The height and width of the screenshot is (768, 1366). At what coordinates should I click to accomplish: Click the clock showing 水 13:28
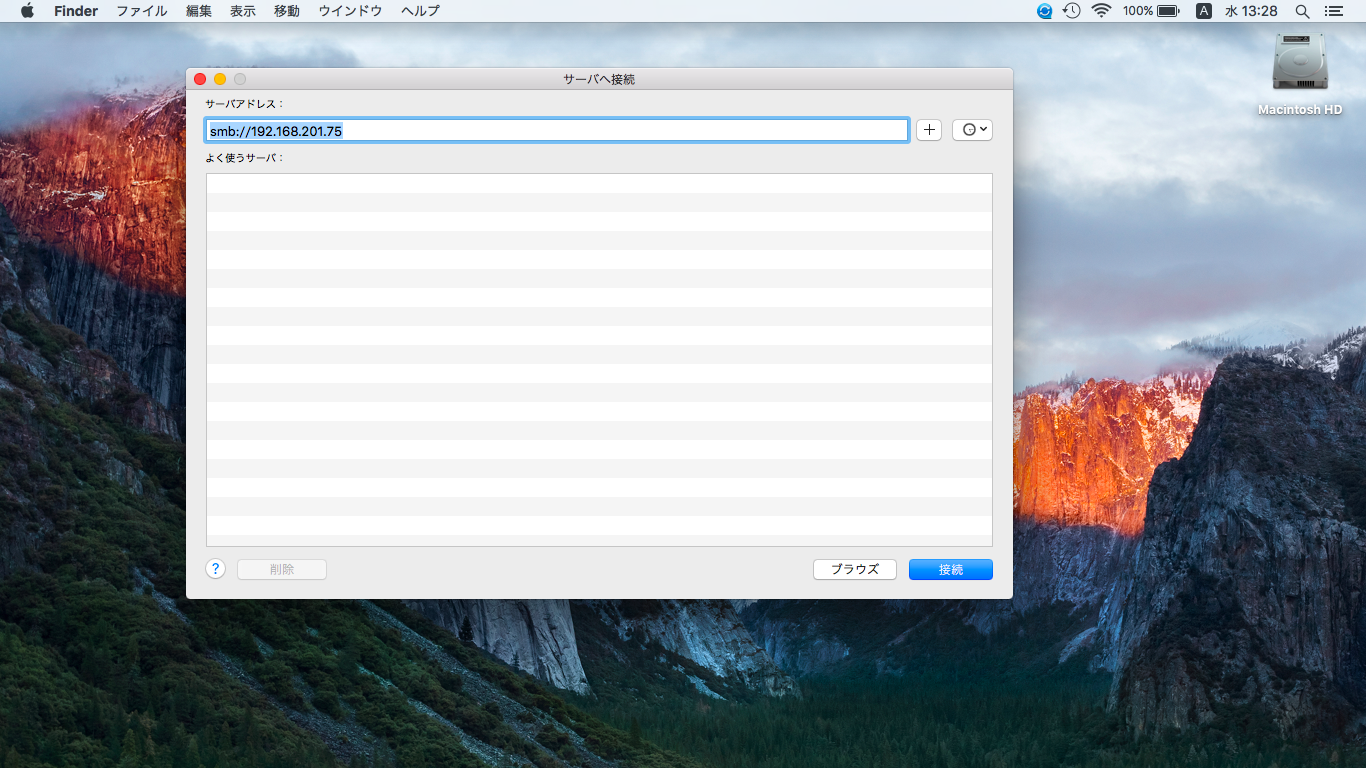tap(1252, 11)
